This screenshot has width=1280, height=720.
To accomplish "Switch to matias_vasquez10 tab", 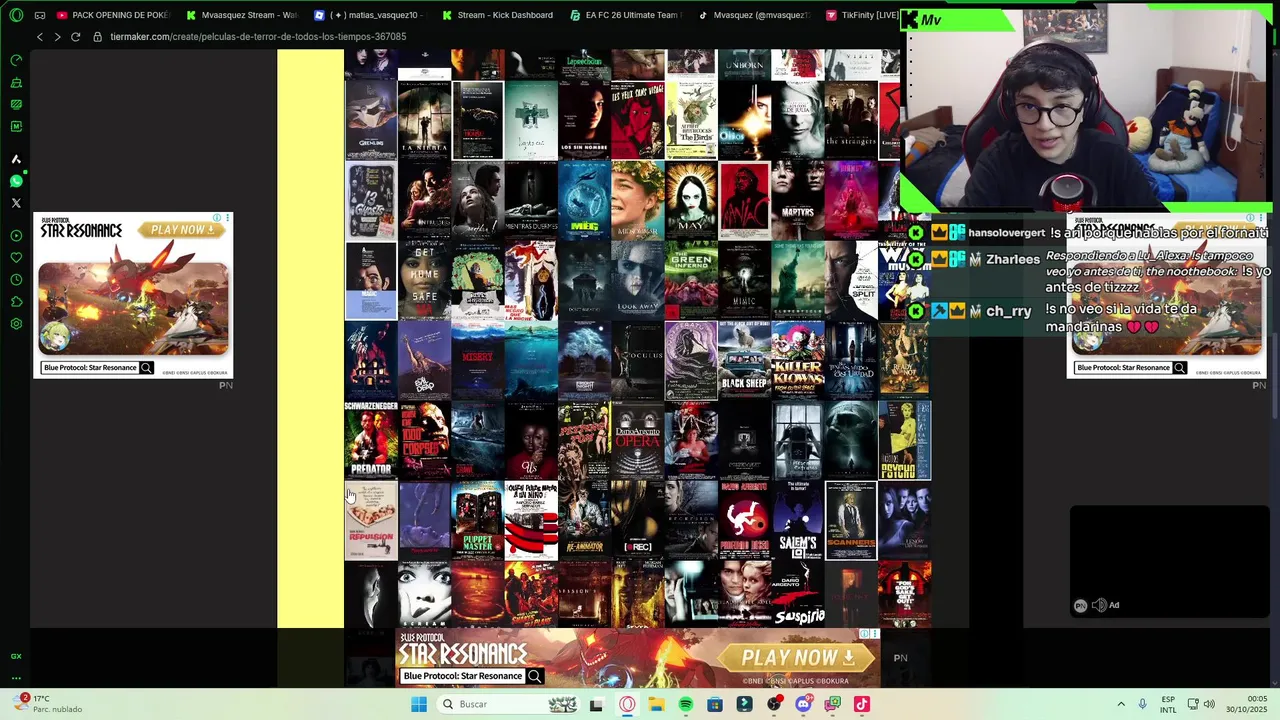I will 370,15.
